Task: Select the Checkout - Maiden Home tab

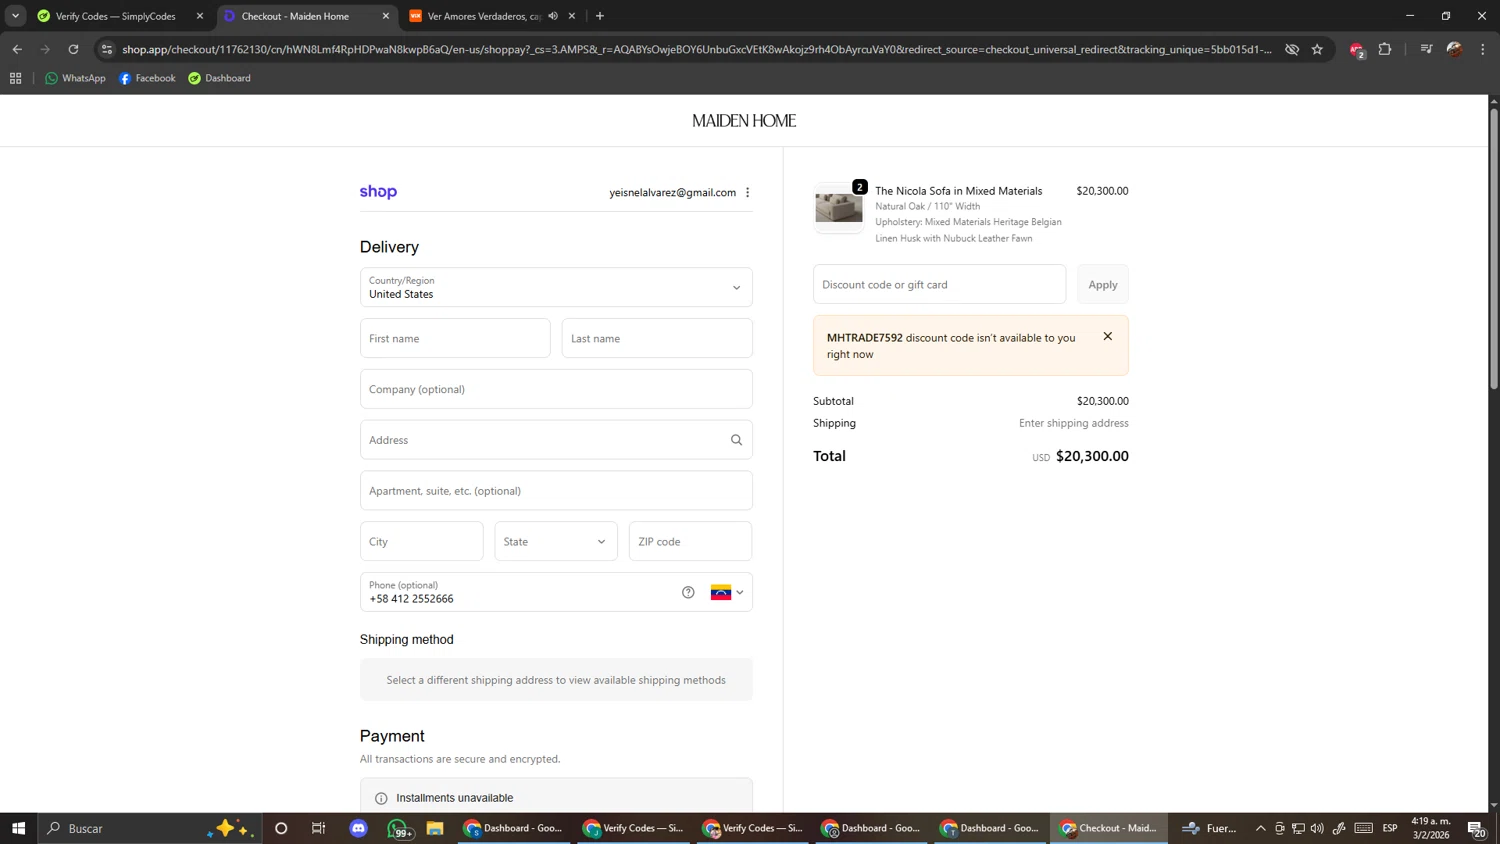Action: [x=296, y=16]
